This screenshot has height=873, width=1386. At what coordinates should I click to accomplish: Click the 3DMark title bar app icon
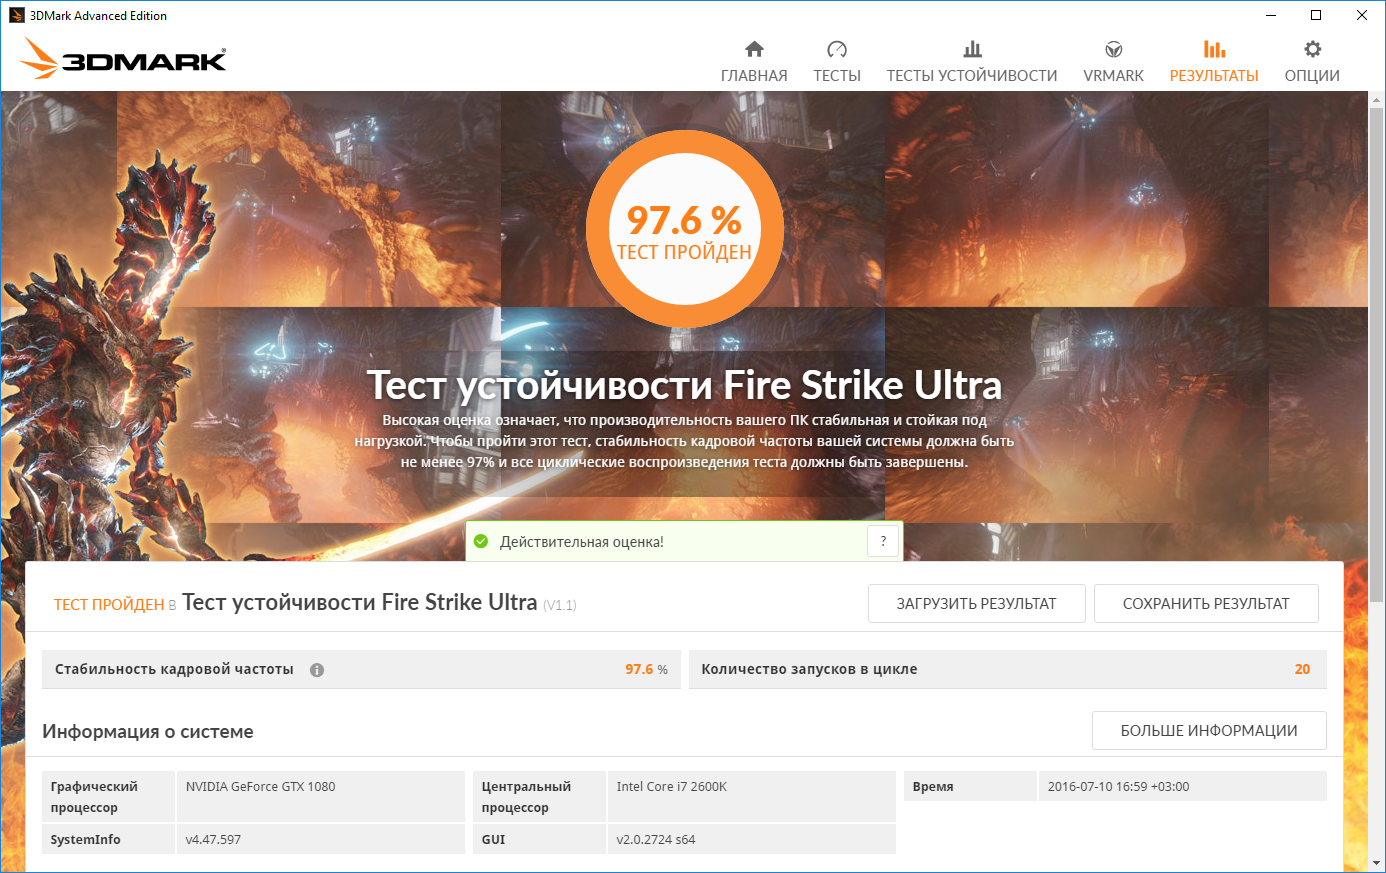(16, 15)
